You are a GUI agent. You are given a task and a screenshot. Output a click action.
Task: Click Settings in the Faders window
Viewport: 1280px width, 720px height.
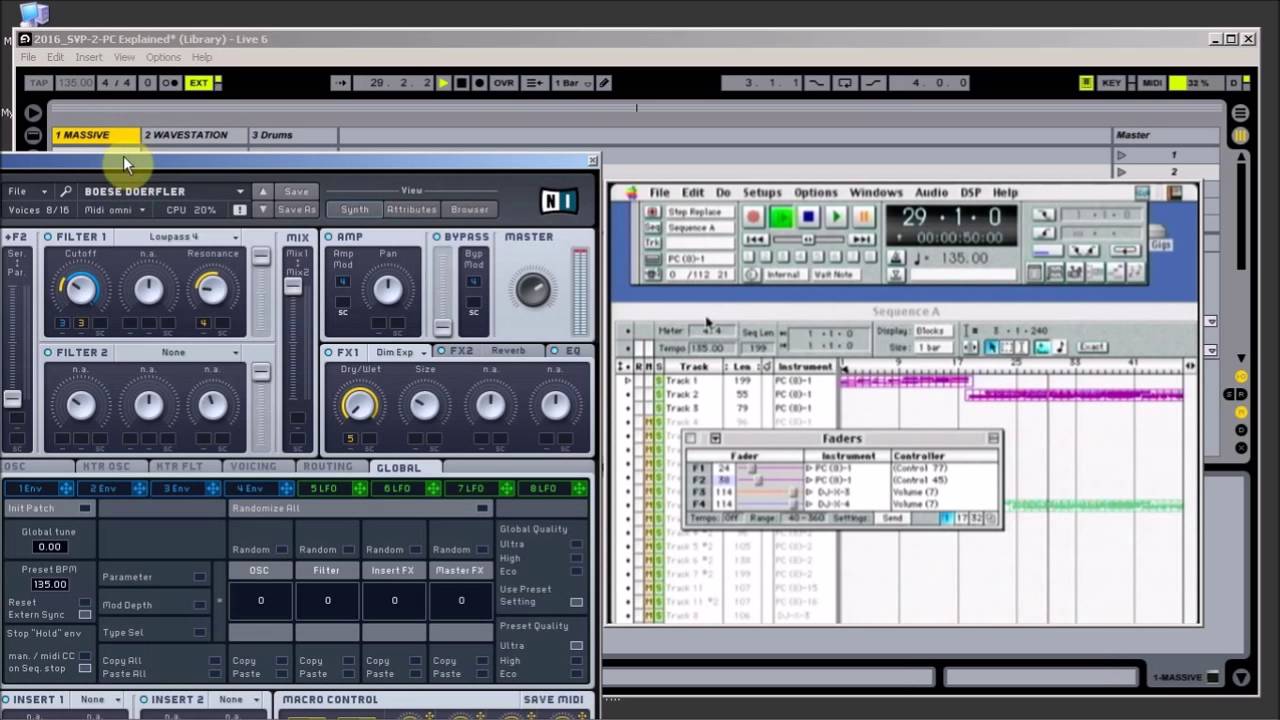click(x=850, y=518)
